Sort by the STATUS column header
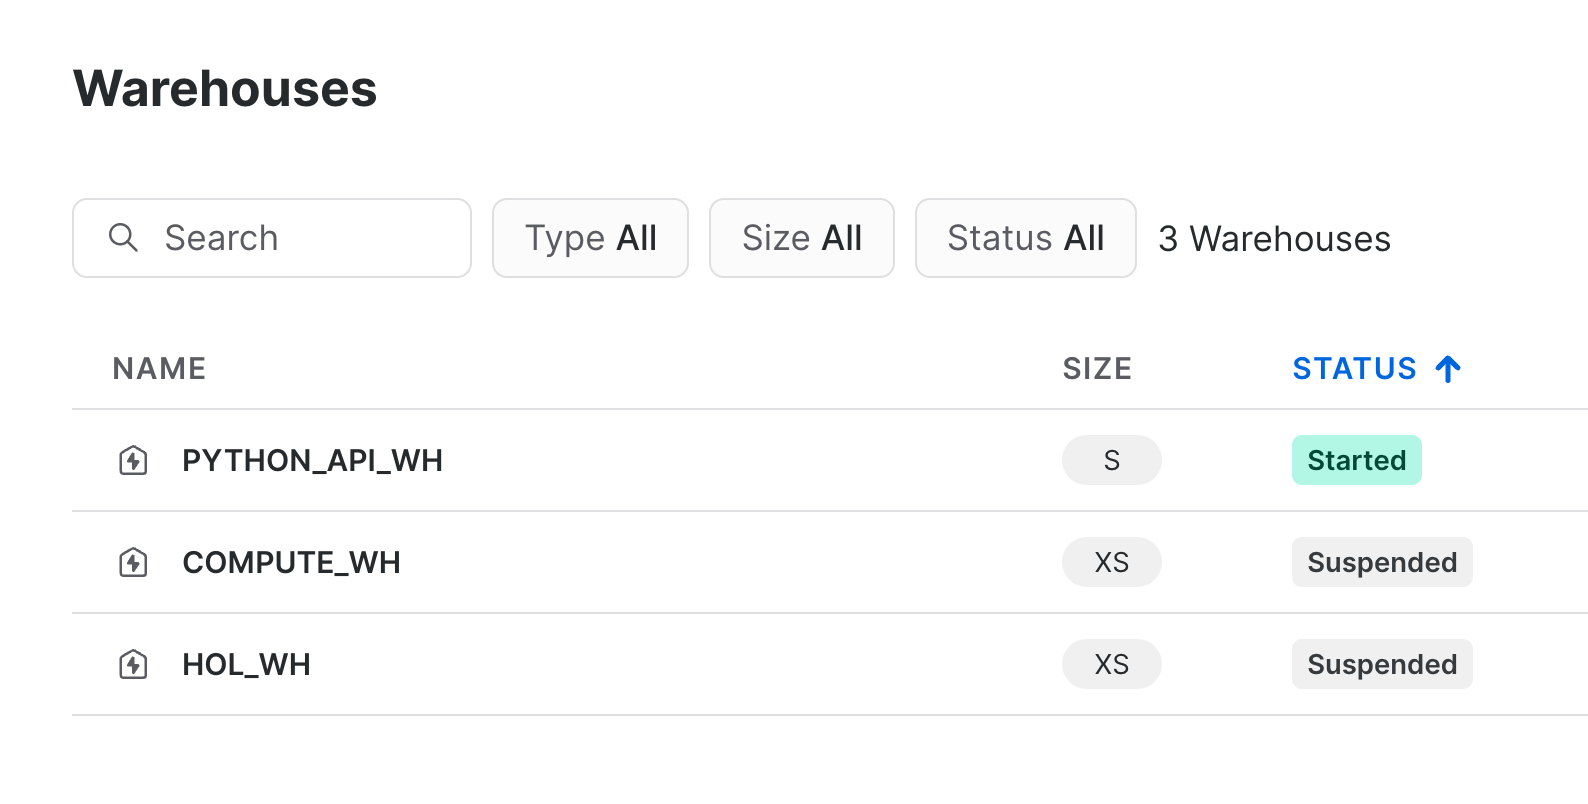1588x804 pixels. (1354, 369)
